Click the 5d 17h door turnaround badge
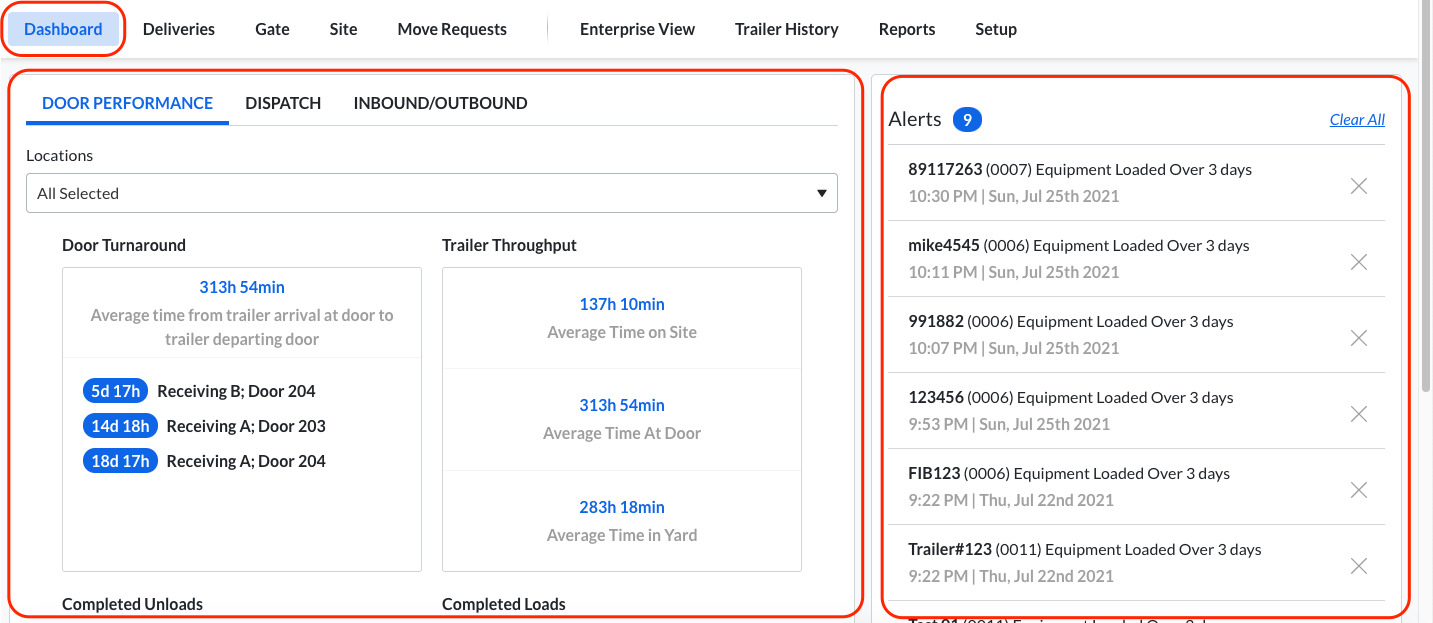The width and height of the screenshot is (1433, 623). pos(115,391)
